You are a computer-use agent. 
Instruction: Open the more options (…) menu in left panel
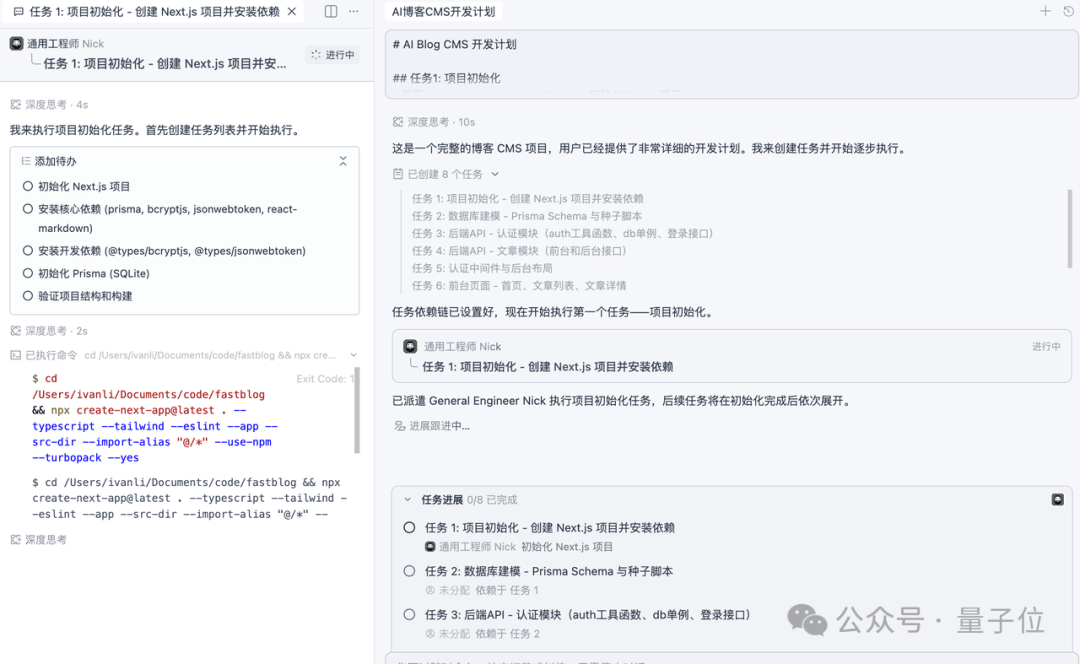click(354, 11)
